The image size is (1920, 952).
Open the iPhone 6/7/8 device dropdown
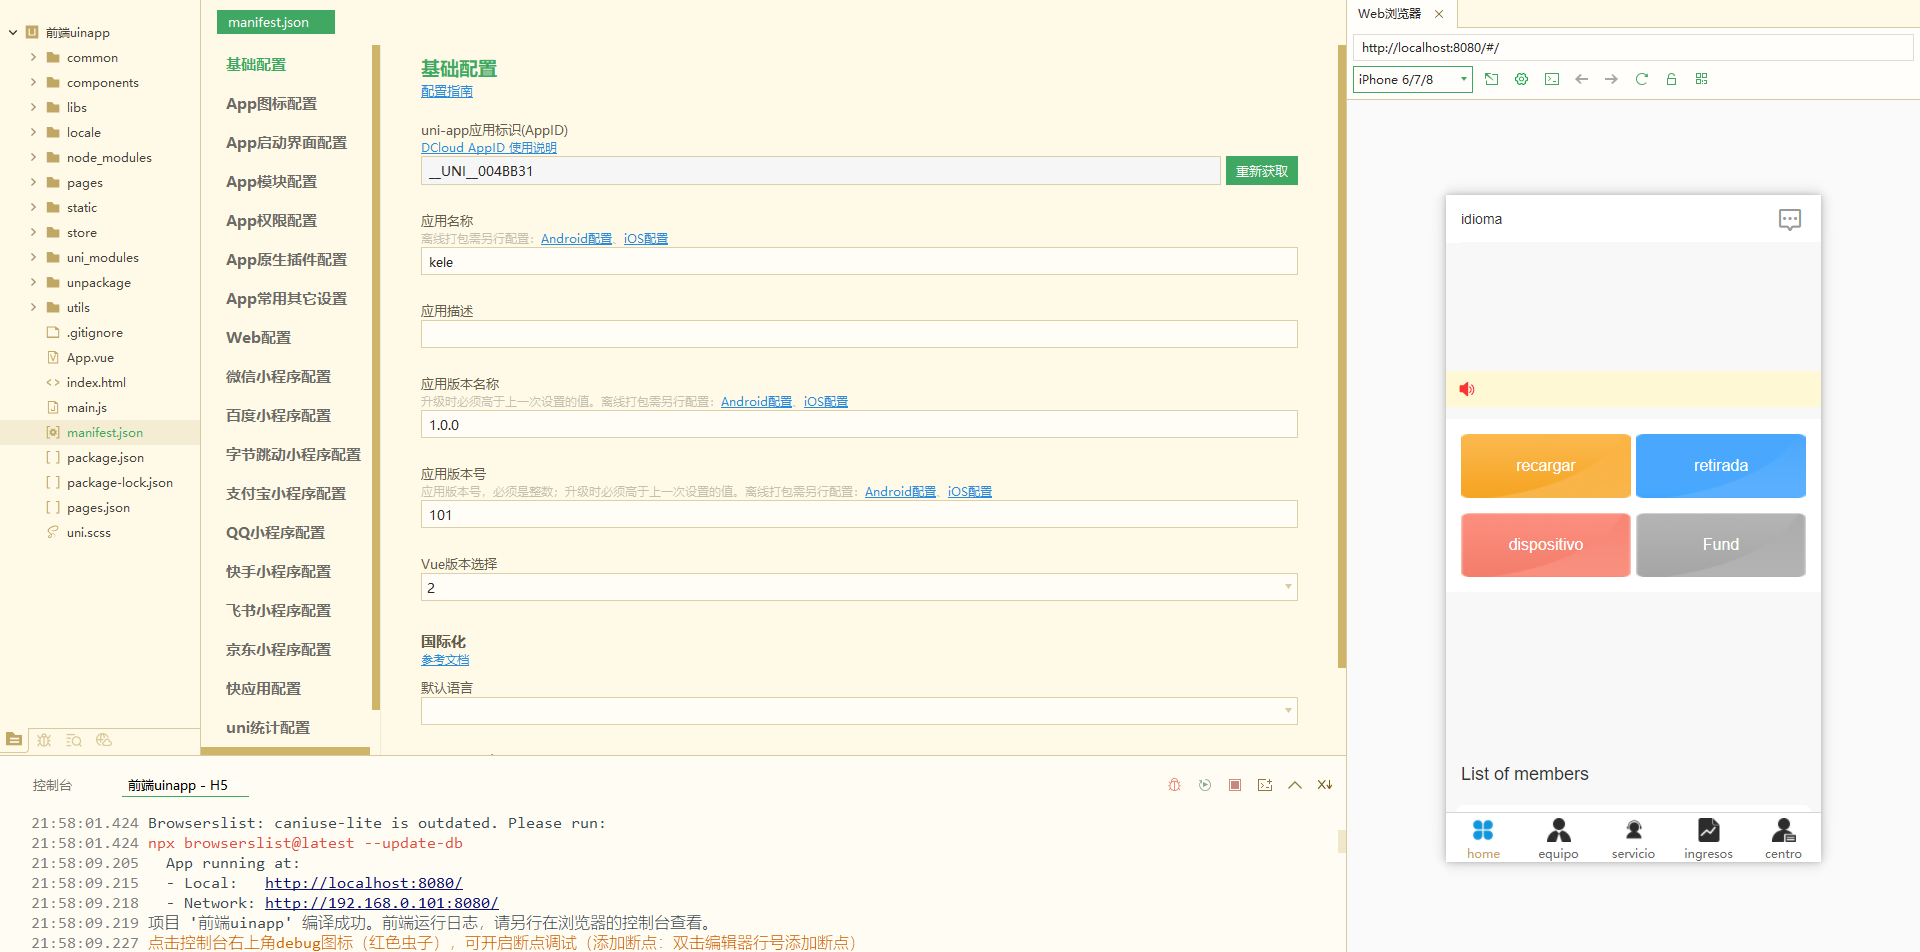[x=1412, y=79]
